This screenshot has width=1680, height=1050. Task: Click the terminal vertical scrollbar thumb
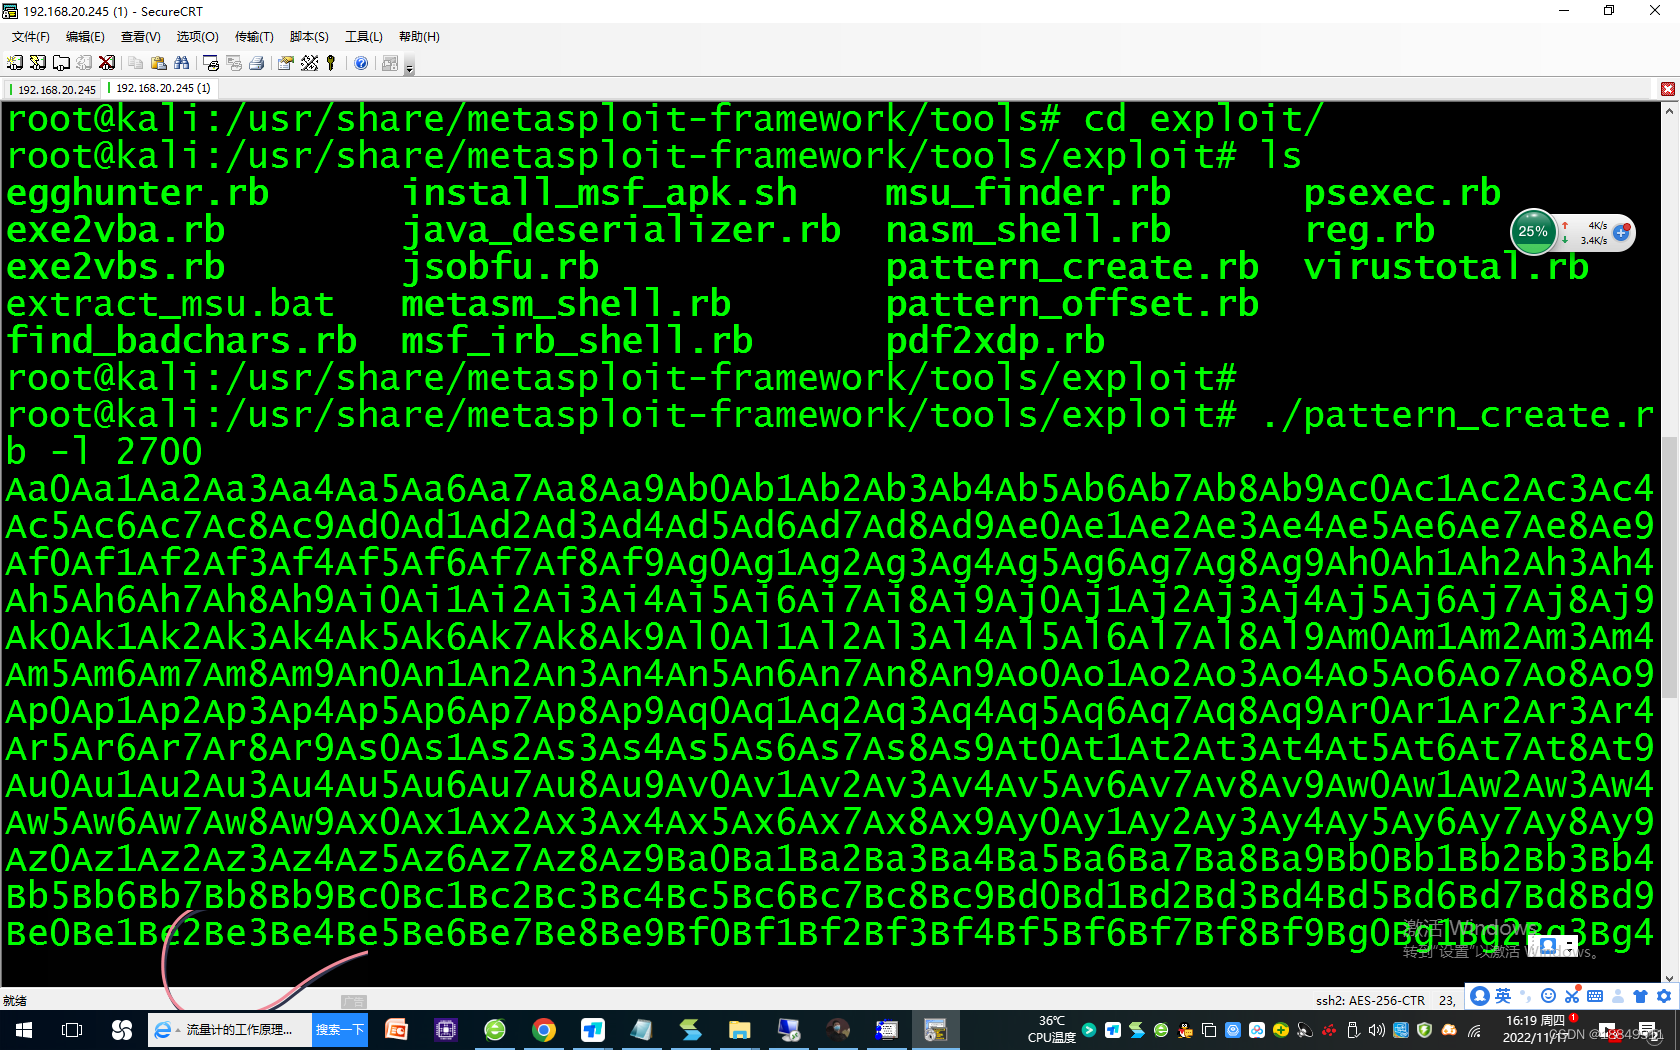(x=1669, y=566)
